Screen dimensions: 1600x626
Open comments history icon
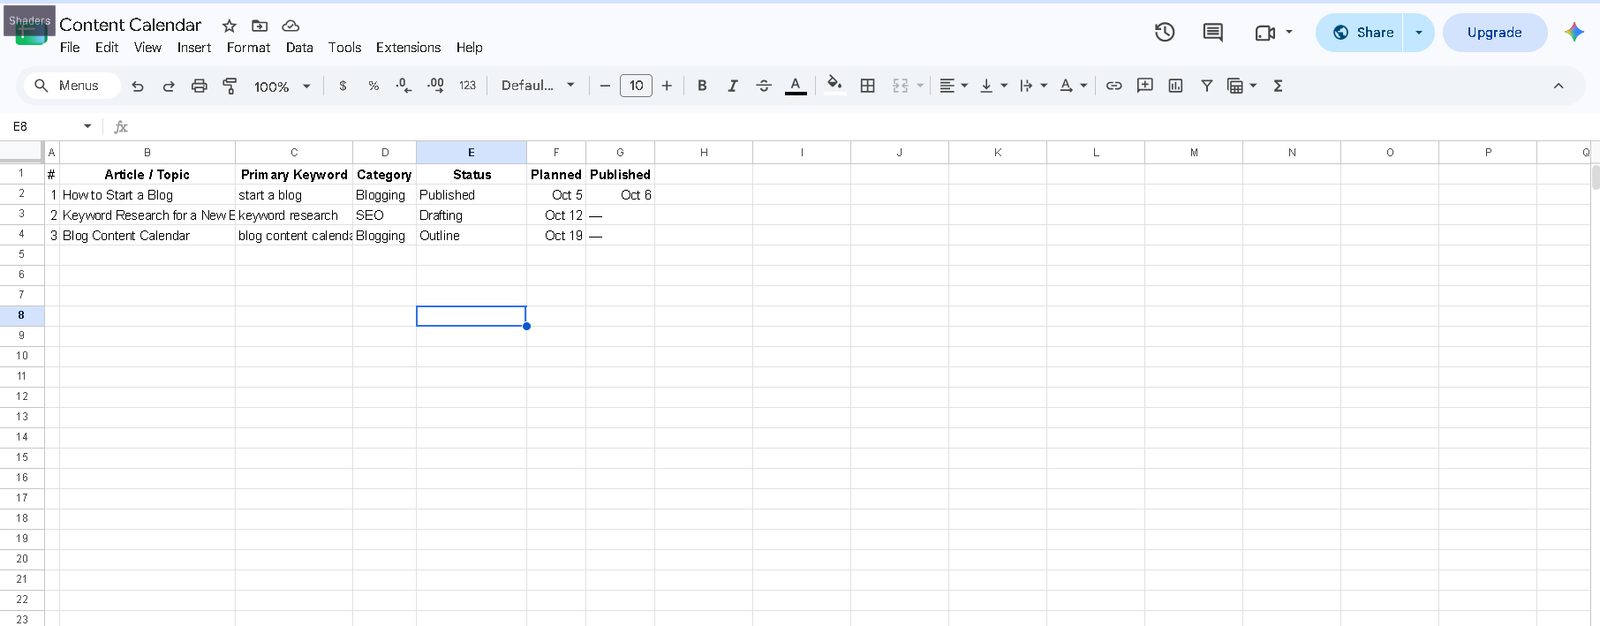1213,32
